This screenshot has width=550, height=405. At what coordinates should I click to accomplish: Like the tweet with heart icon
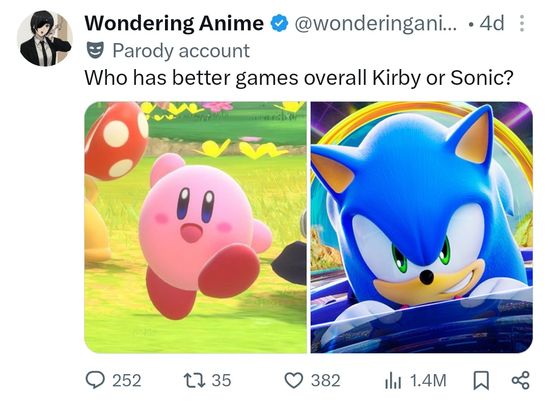click(294, 380)
